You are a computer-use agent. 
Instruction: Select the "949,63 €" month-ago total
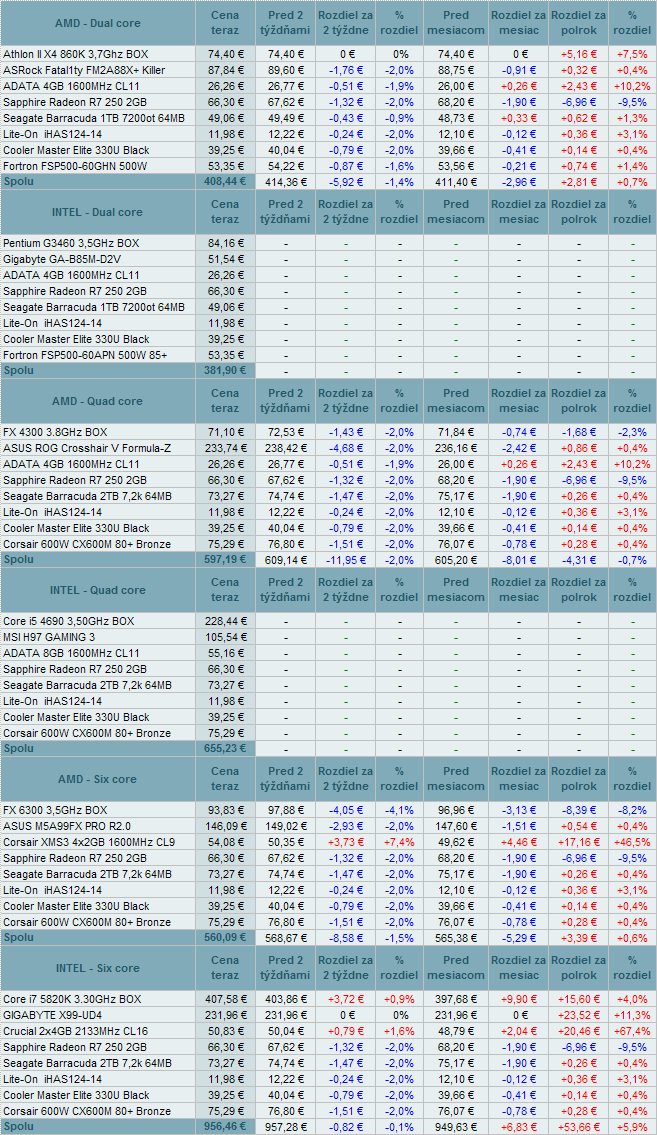pyautogui.click(x=456, y=1126)
